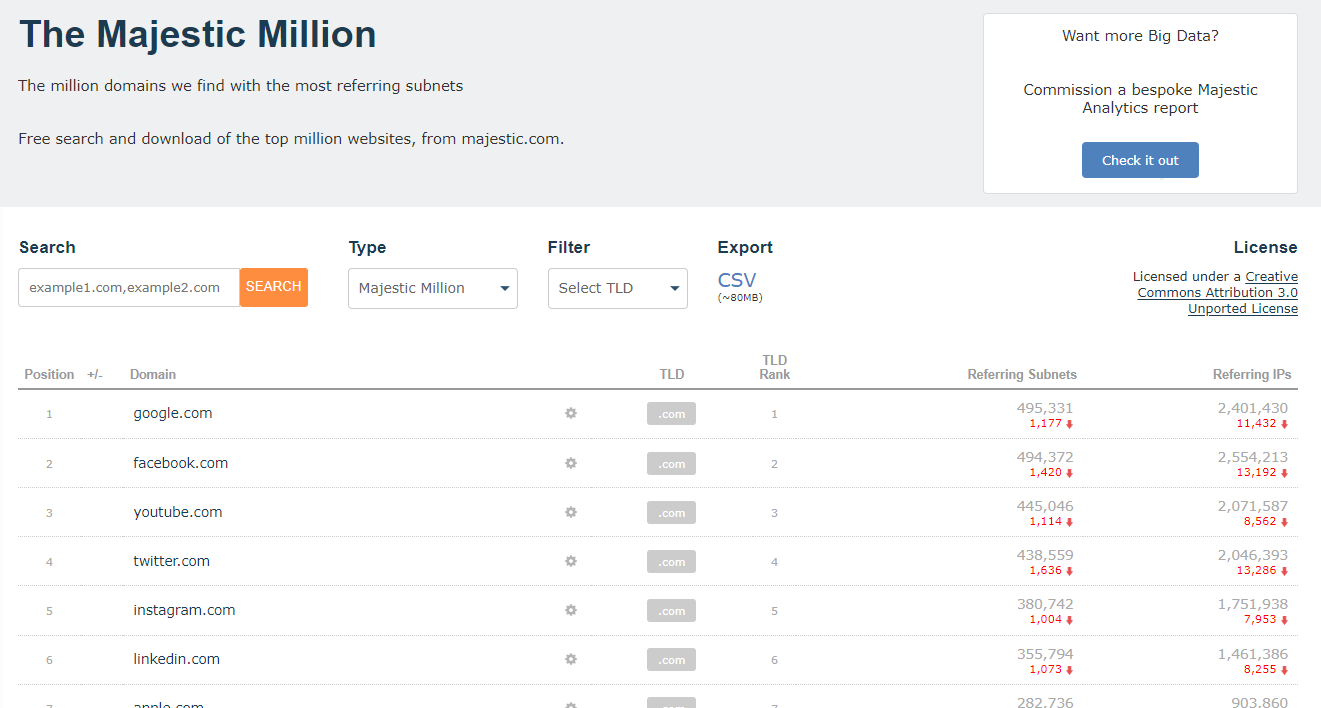Click the gear icon for google.com
The width and height of the screenshot is (1321, 708).
(571, 413)
